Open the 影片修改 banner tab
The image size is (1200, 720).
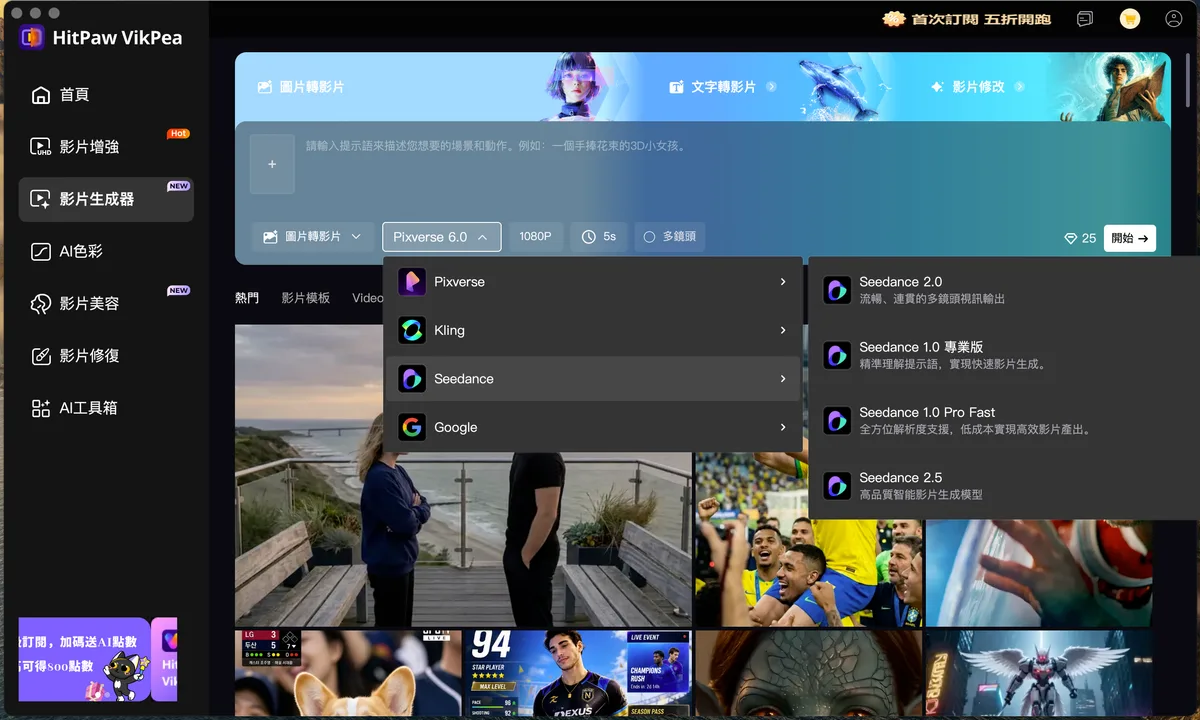point(979,87)
